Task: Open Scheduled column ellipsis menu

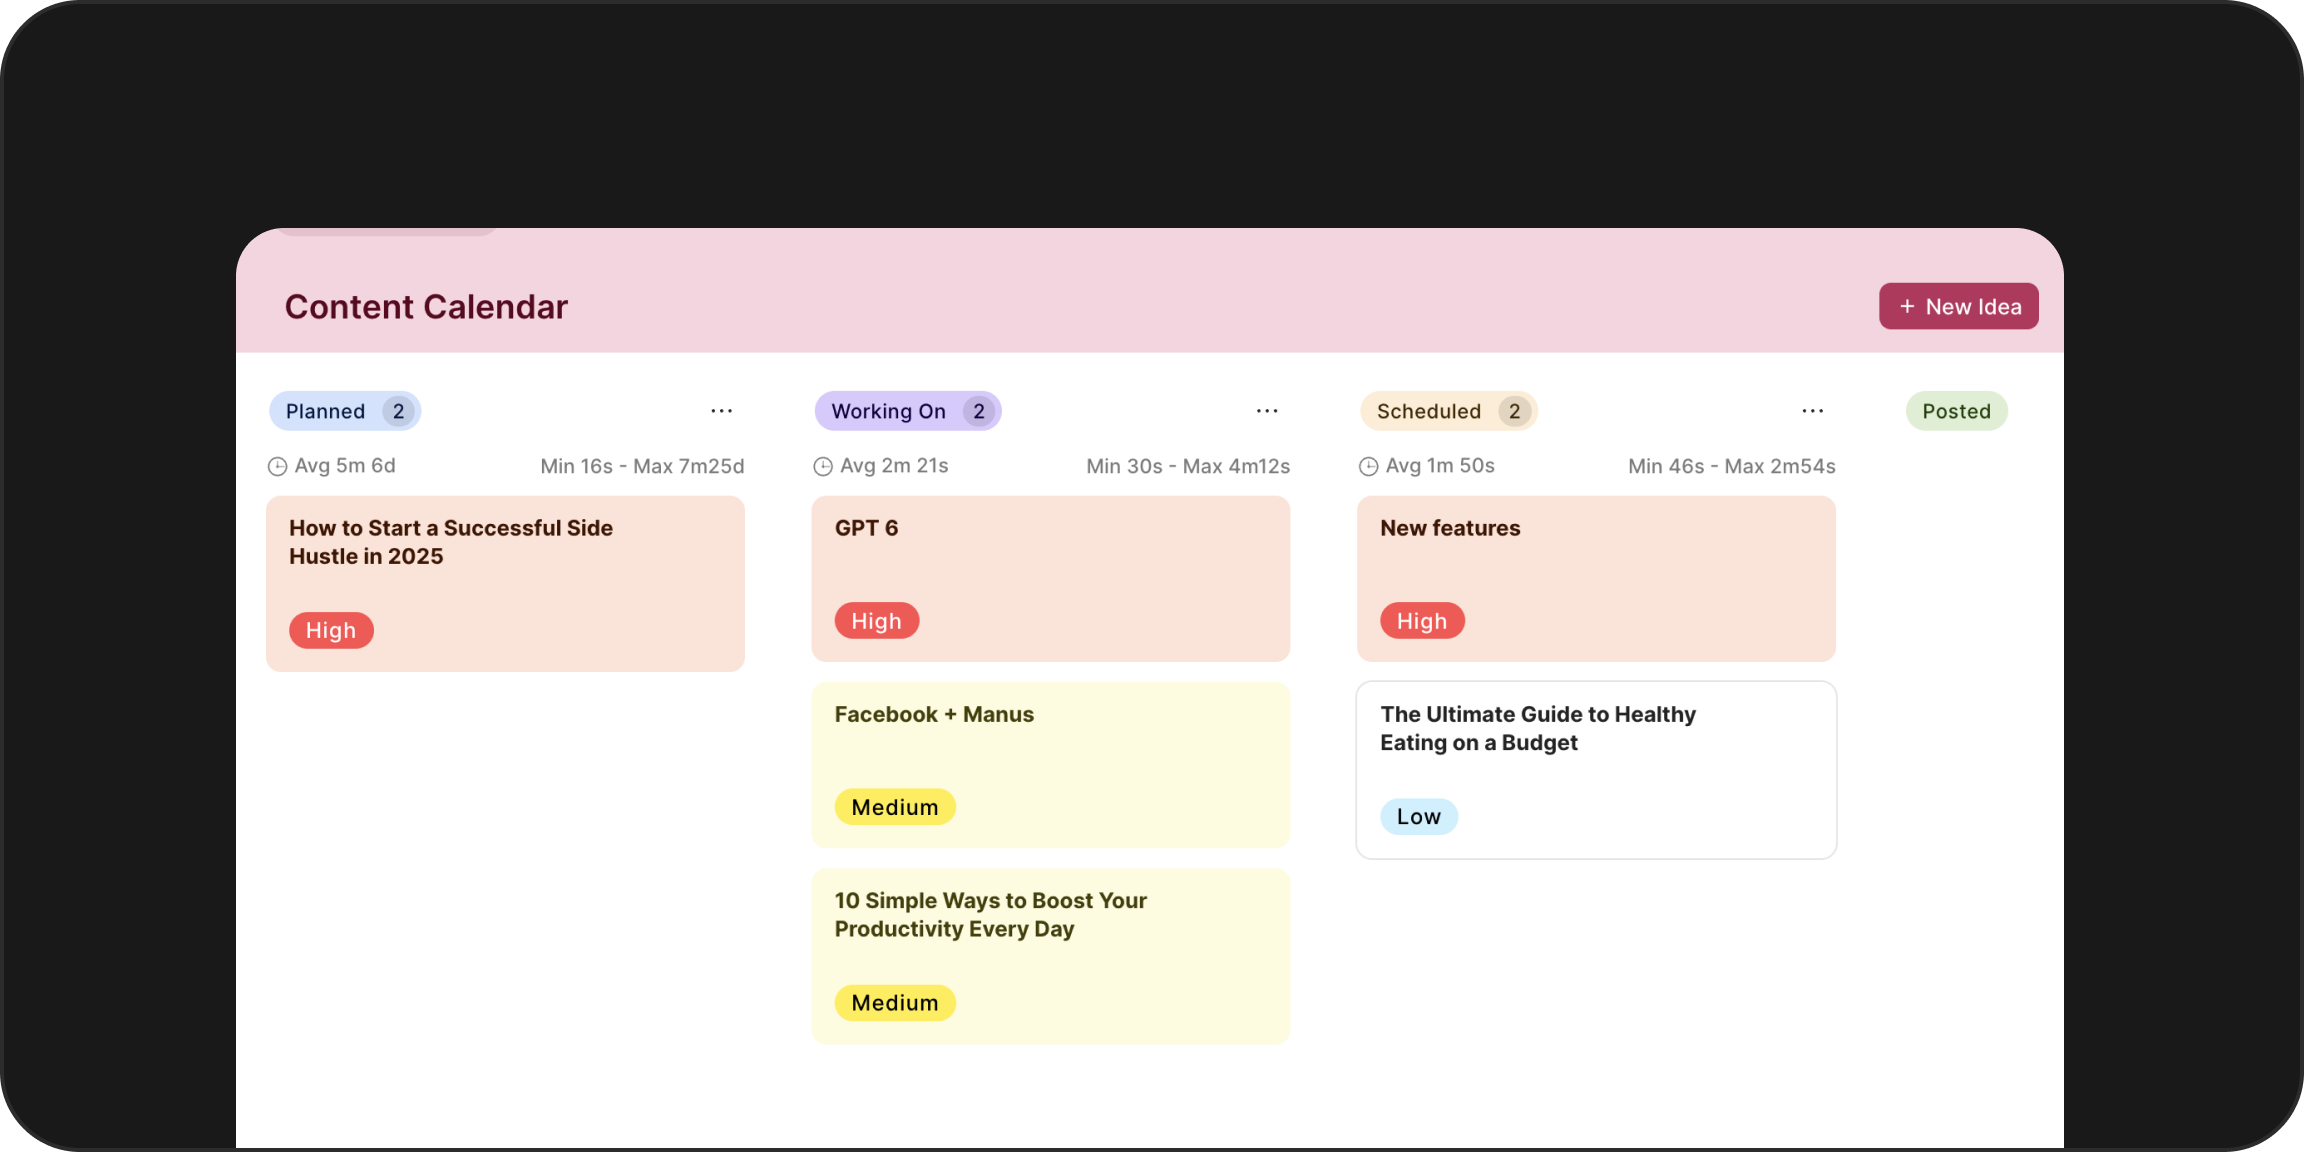Action: [x=1812, y=411]
